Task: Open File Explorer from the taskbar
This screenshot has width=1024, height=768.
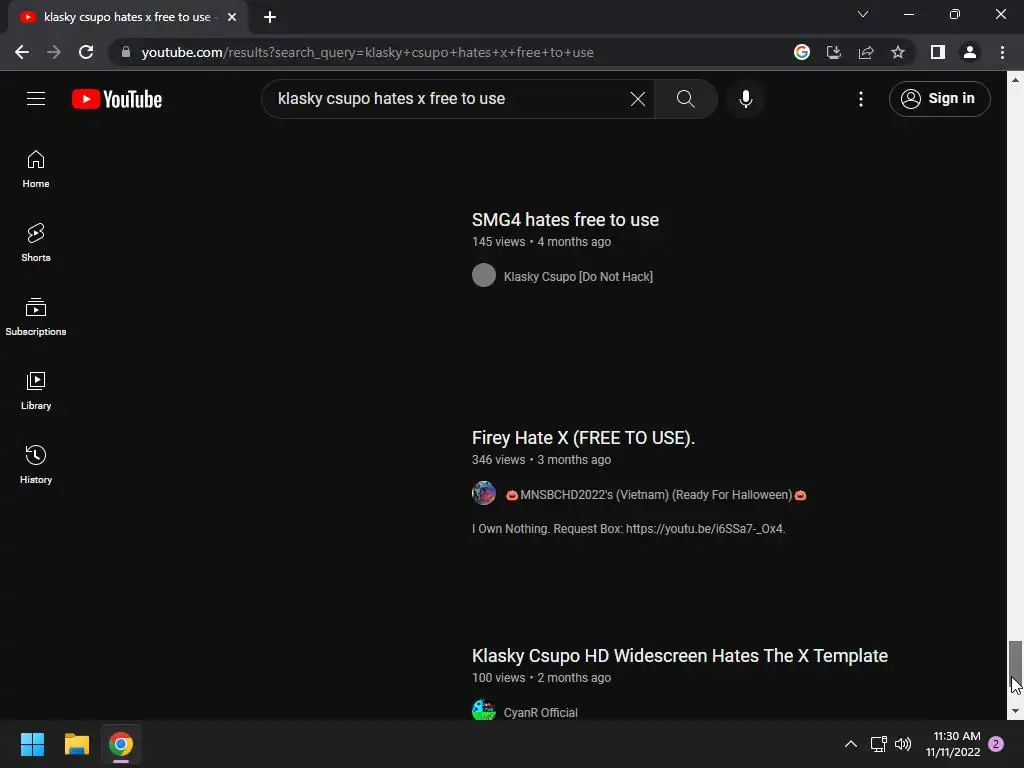Action: pyautogui.click(x=76, y=744)
